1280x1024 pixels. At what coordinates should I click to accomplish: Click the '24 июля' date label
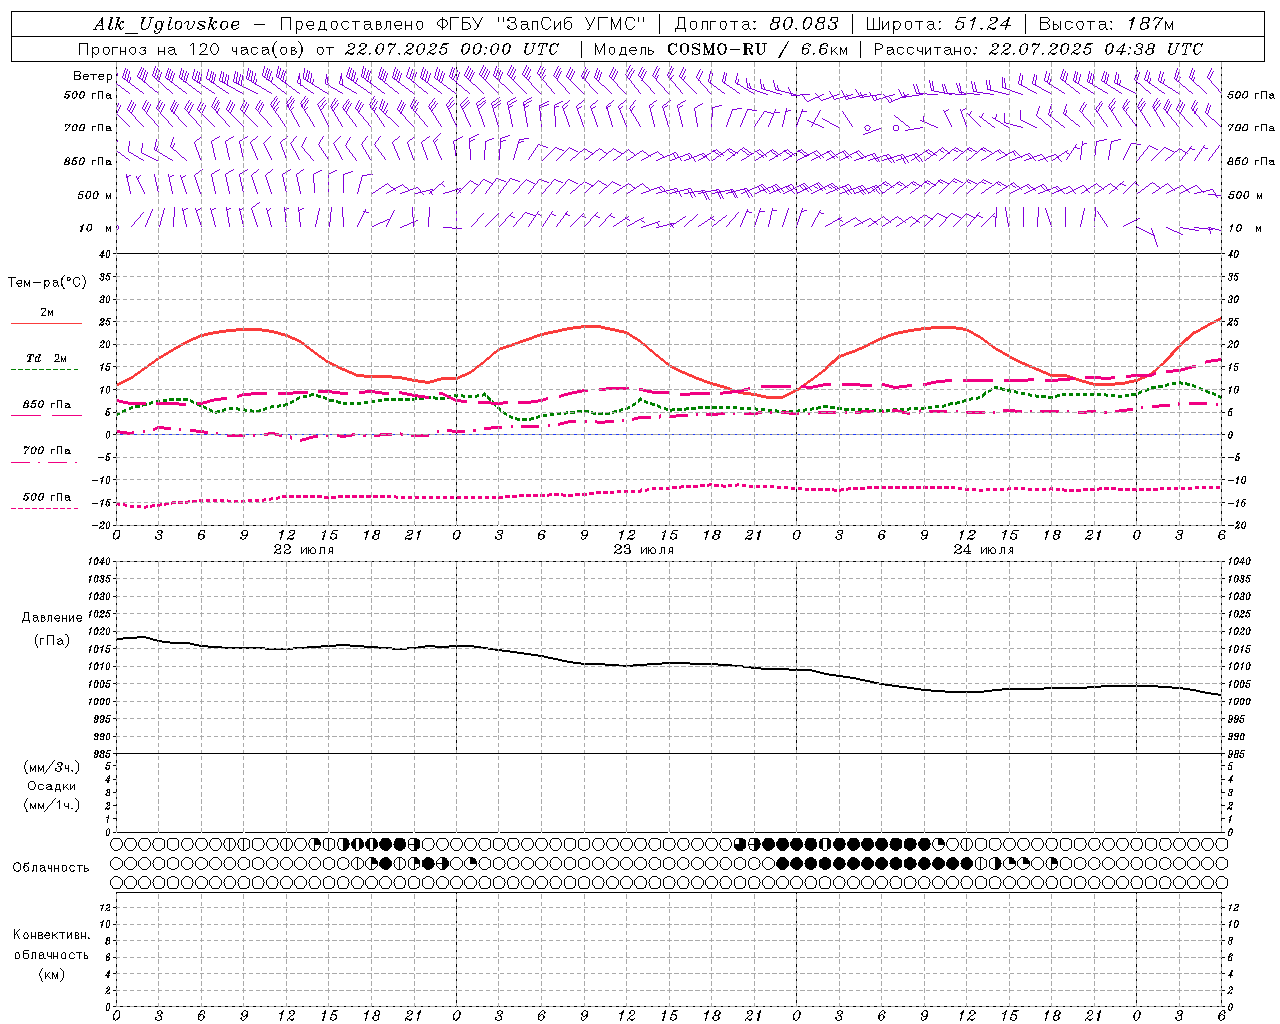click(x=984, y=549)
